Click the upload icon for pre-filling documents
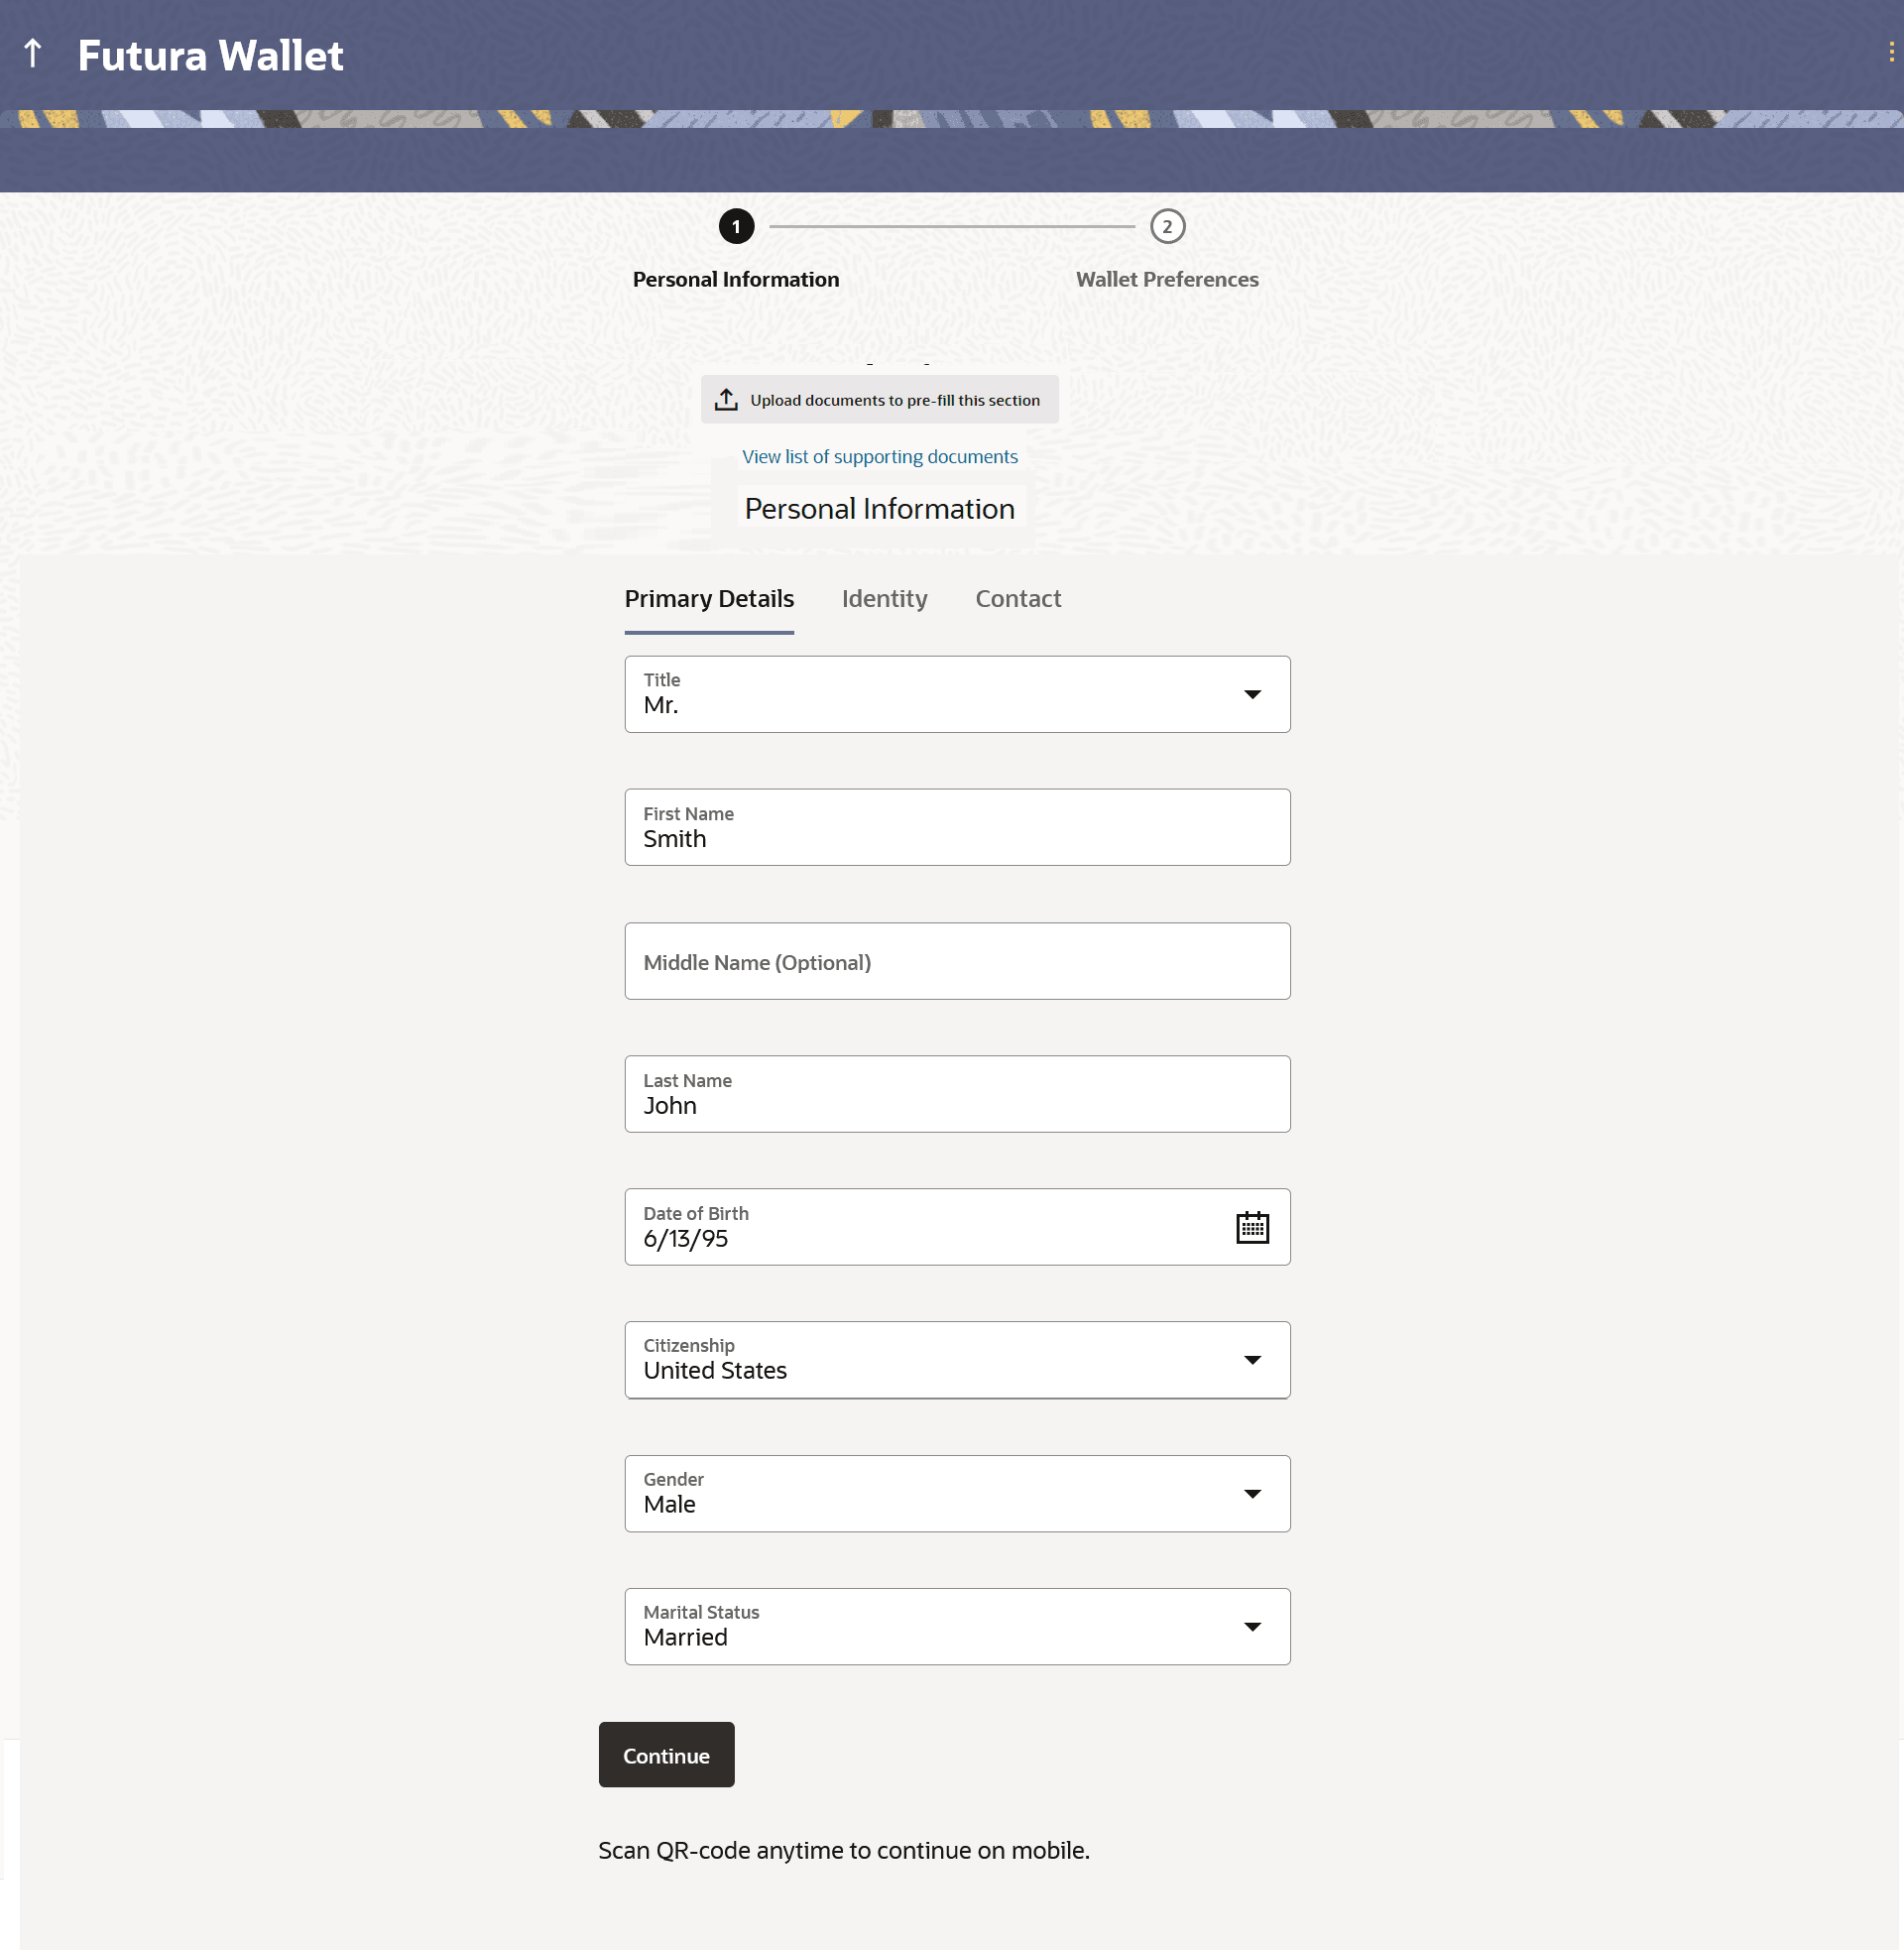This screenshot has width=1904, height=1950. pos(726,400)
